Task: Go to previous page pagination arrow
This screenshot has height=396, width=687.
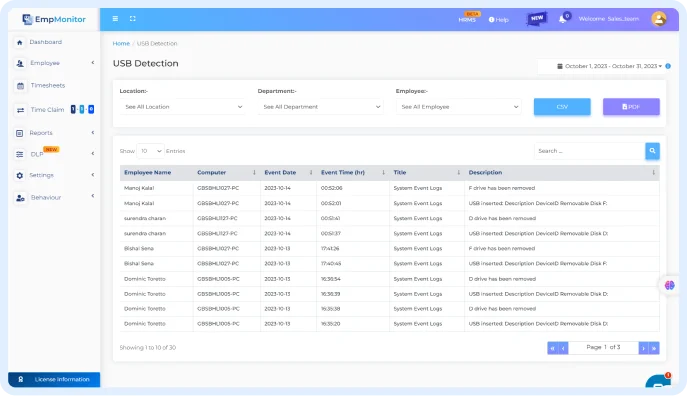Action: coord(563,348)
